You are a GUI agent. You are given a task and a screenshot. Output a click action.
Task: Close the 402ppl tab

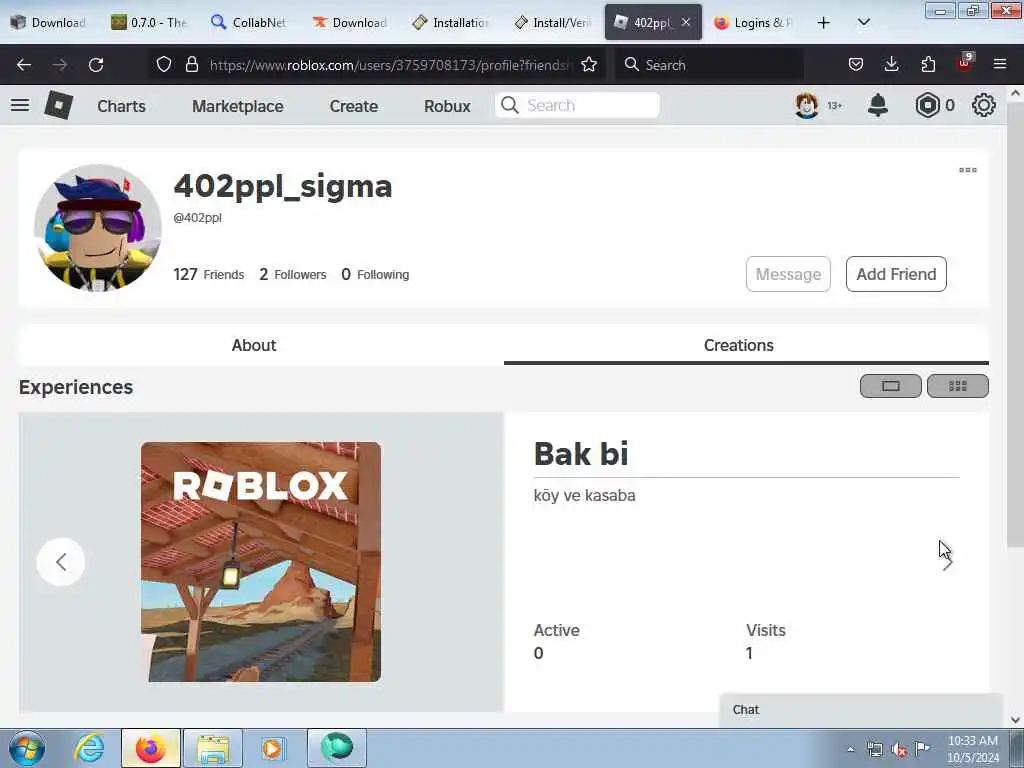tap(686, 22)
